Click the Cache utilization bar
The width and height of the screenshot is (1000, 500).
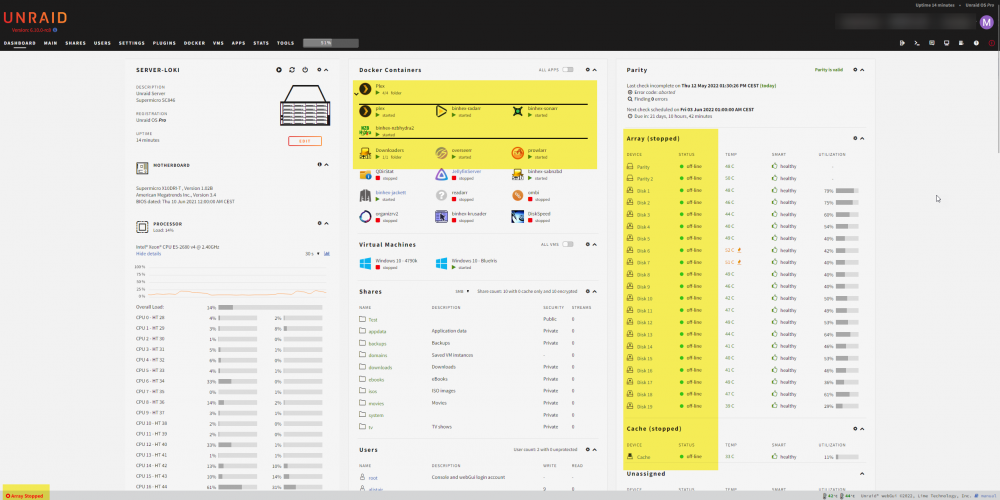[847, 457]
